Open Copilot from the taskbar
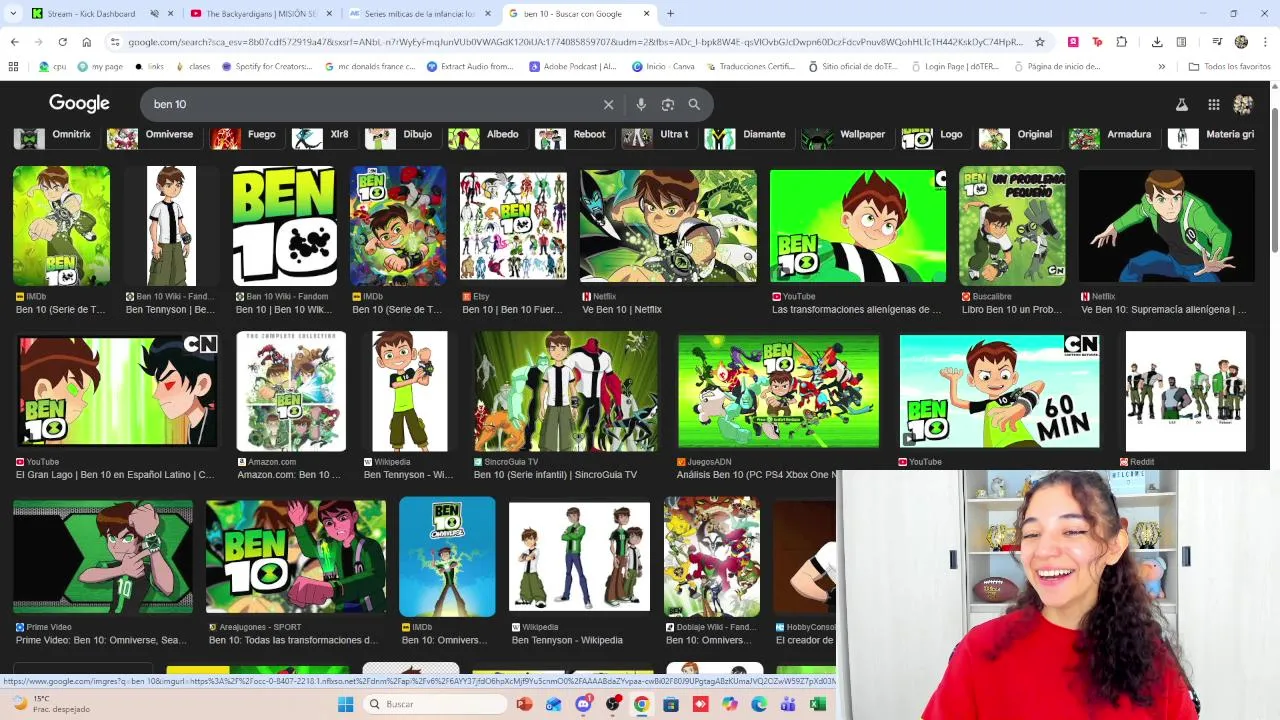Viewport: 1280px width, 720px height. [x=729, y=704]
